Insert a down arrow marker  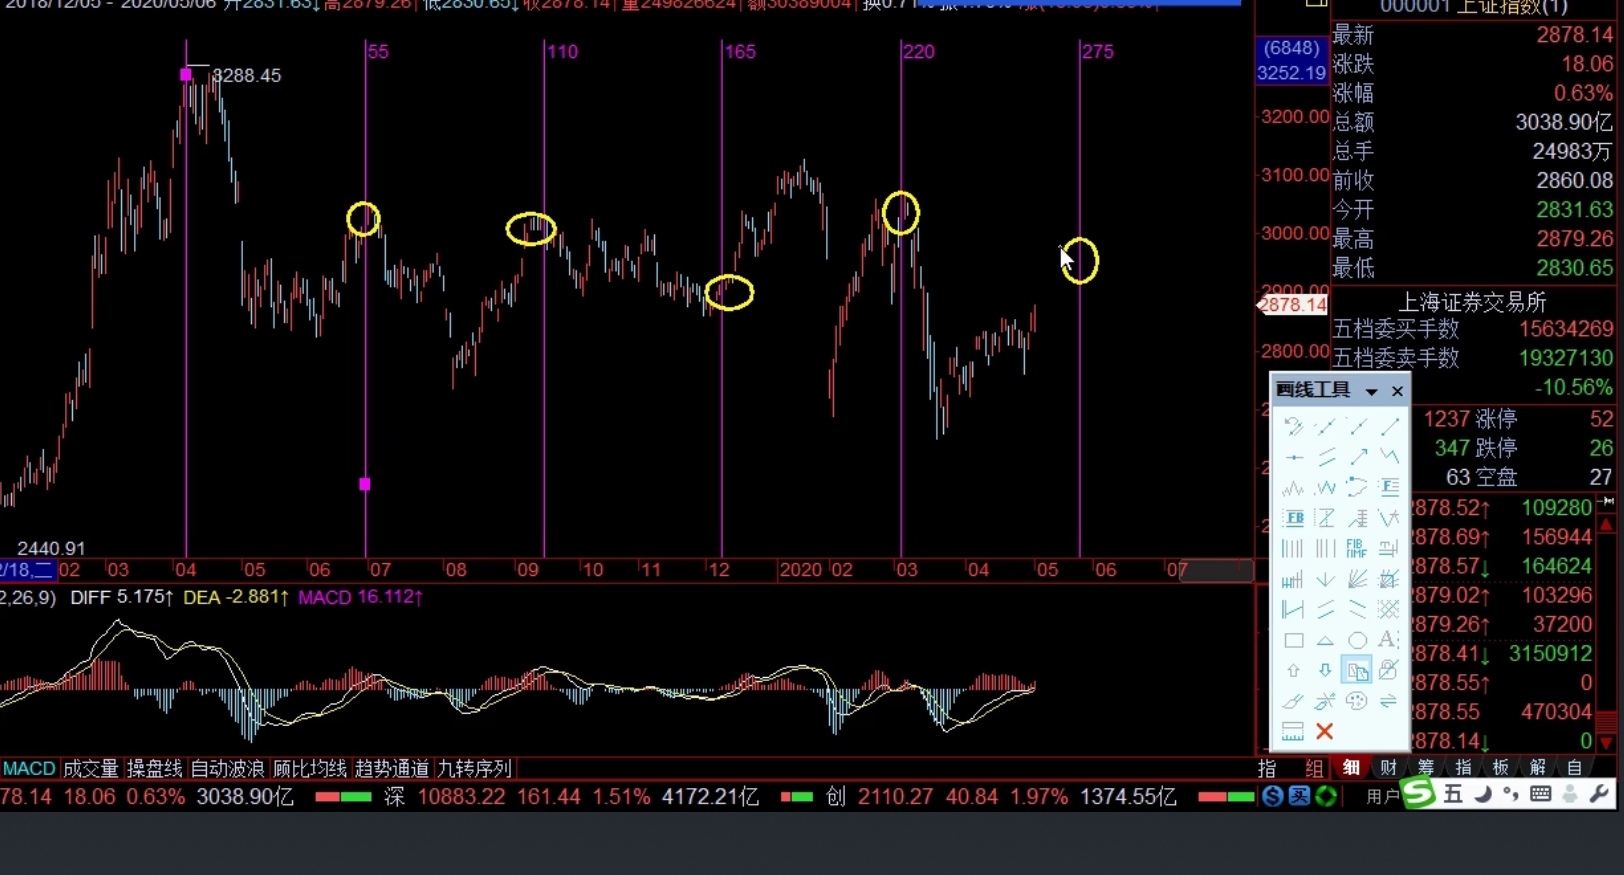point(1325,670)
